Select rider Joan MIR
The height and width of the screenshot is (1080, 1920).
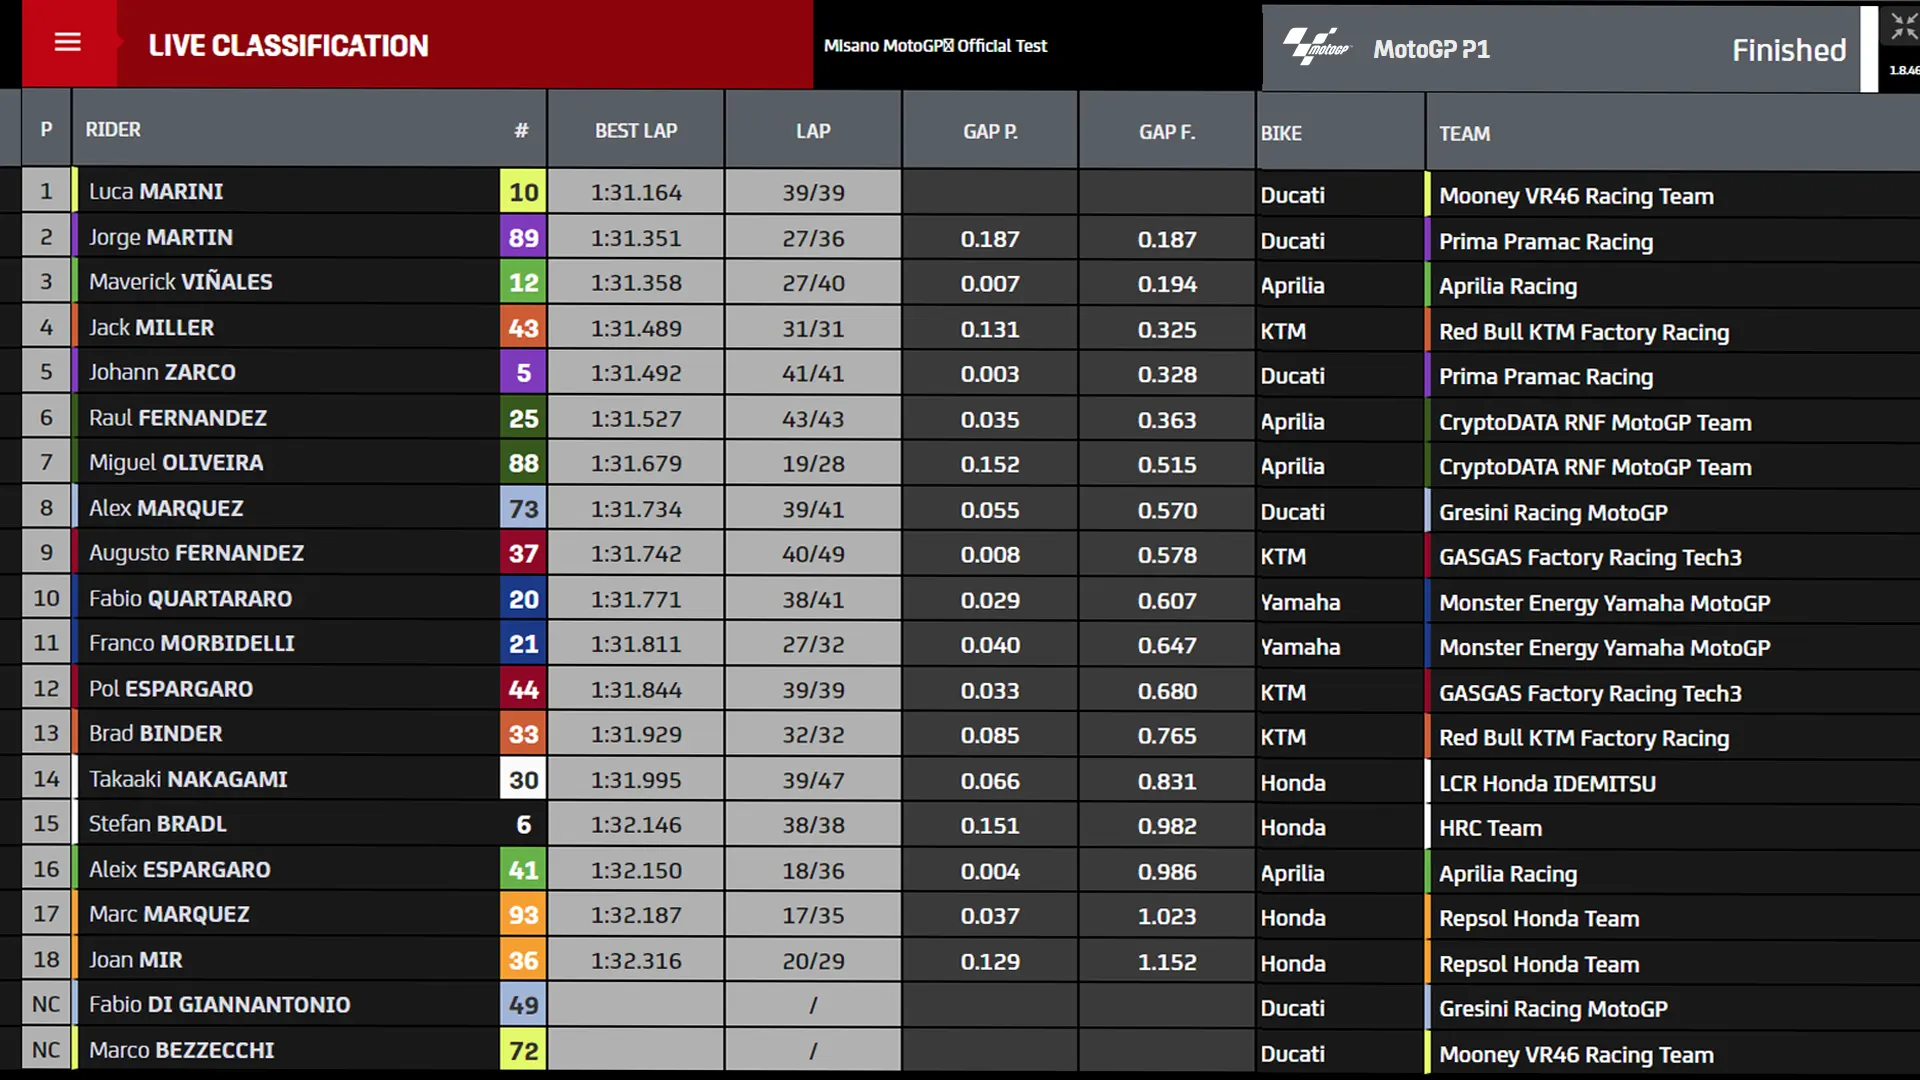point(135,960)
